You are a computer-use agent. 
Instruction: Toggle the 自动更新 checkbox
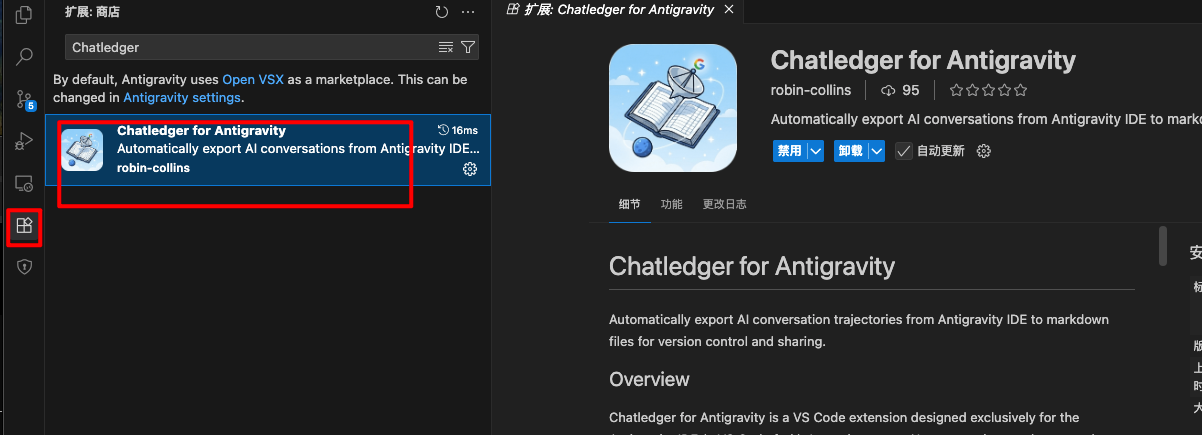[903, 151]
